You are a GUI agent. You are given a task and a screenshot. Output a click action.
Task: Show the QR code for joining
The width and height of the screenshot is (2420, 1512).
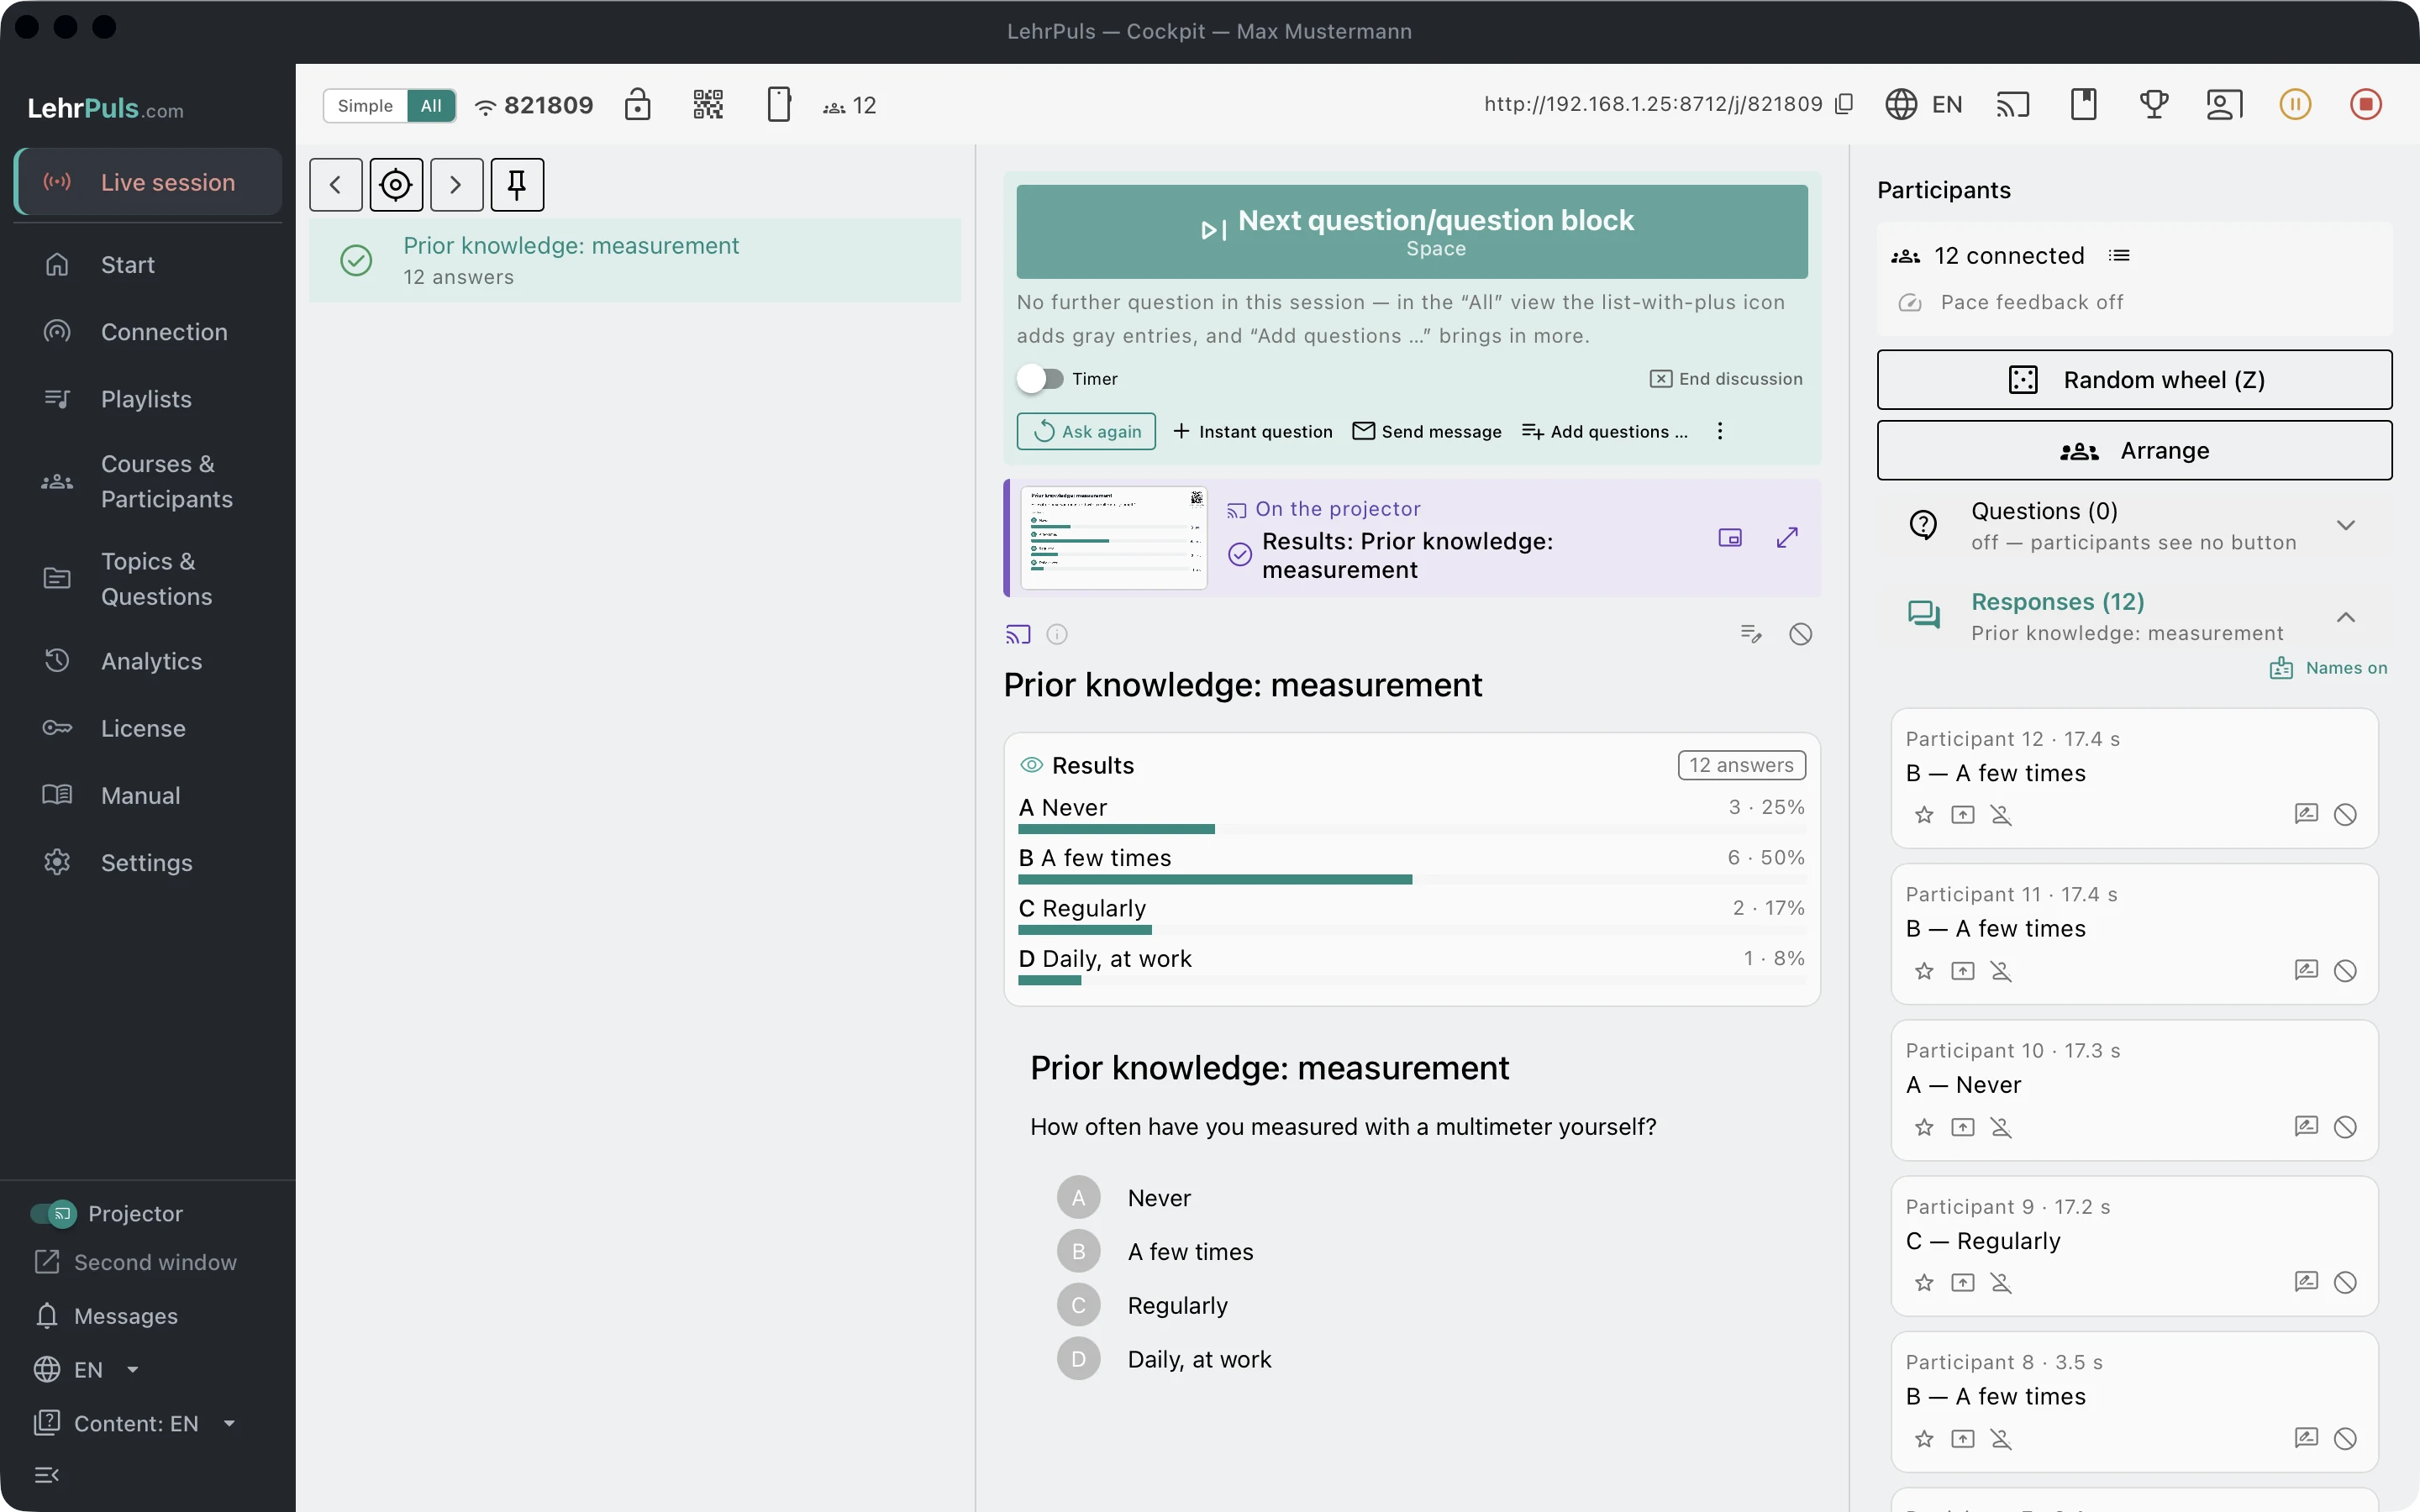(708, 104)
